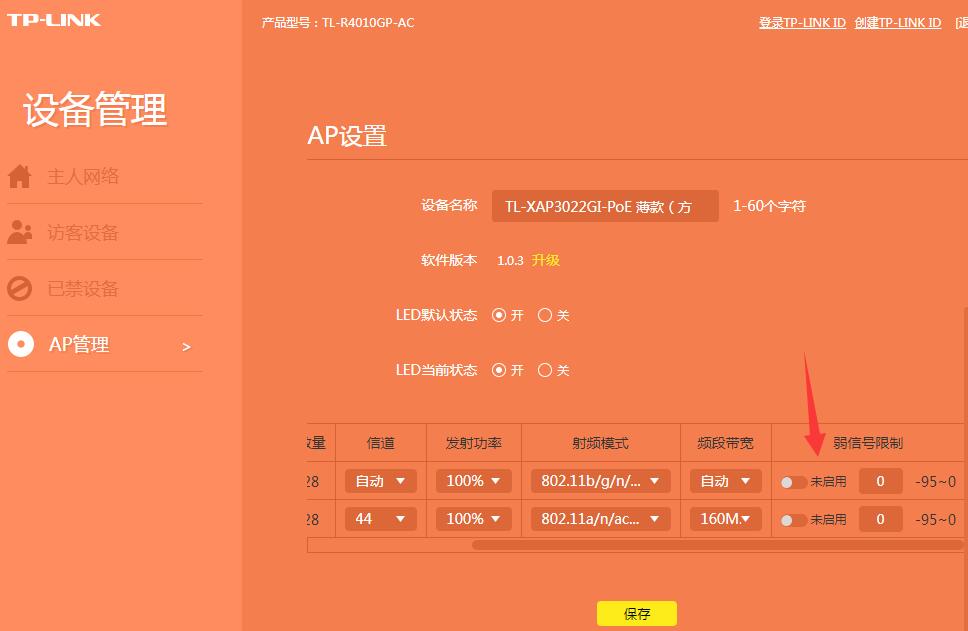
Task: Click the arrow at the end of AP管理
Action: 186,347
